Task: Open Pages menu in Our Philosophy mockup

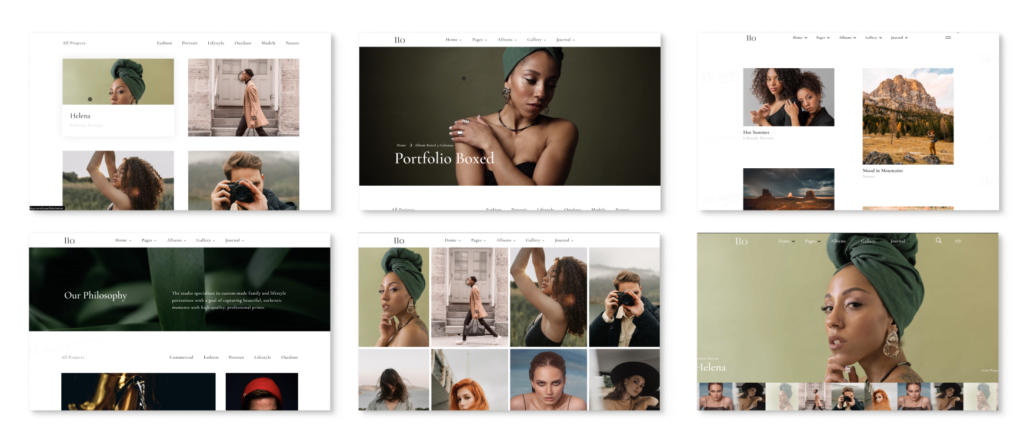Action: [149, 240]
